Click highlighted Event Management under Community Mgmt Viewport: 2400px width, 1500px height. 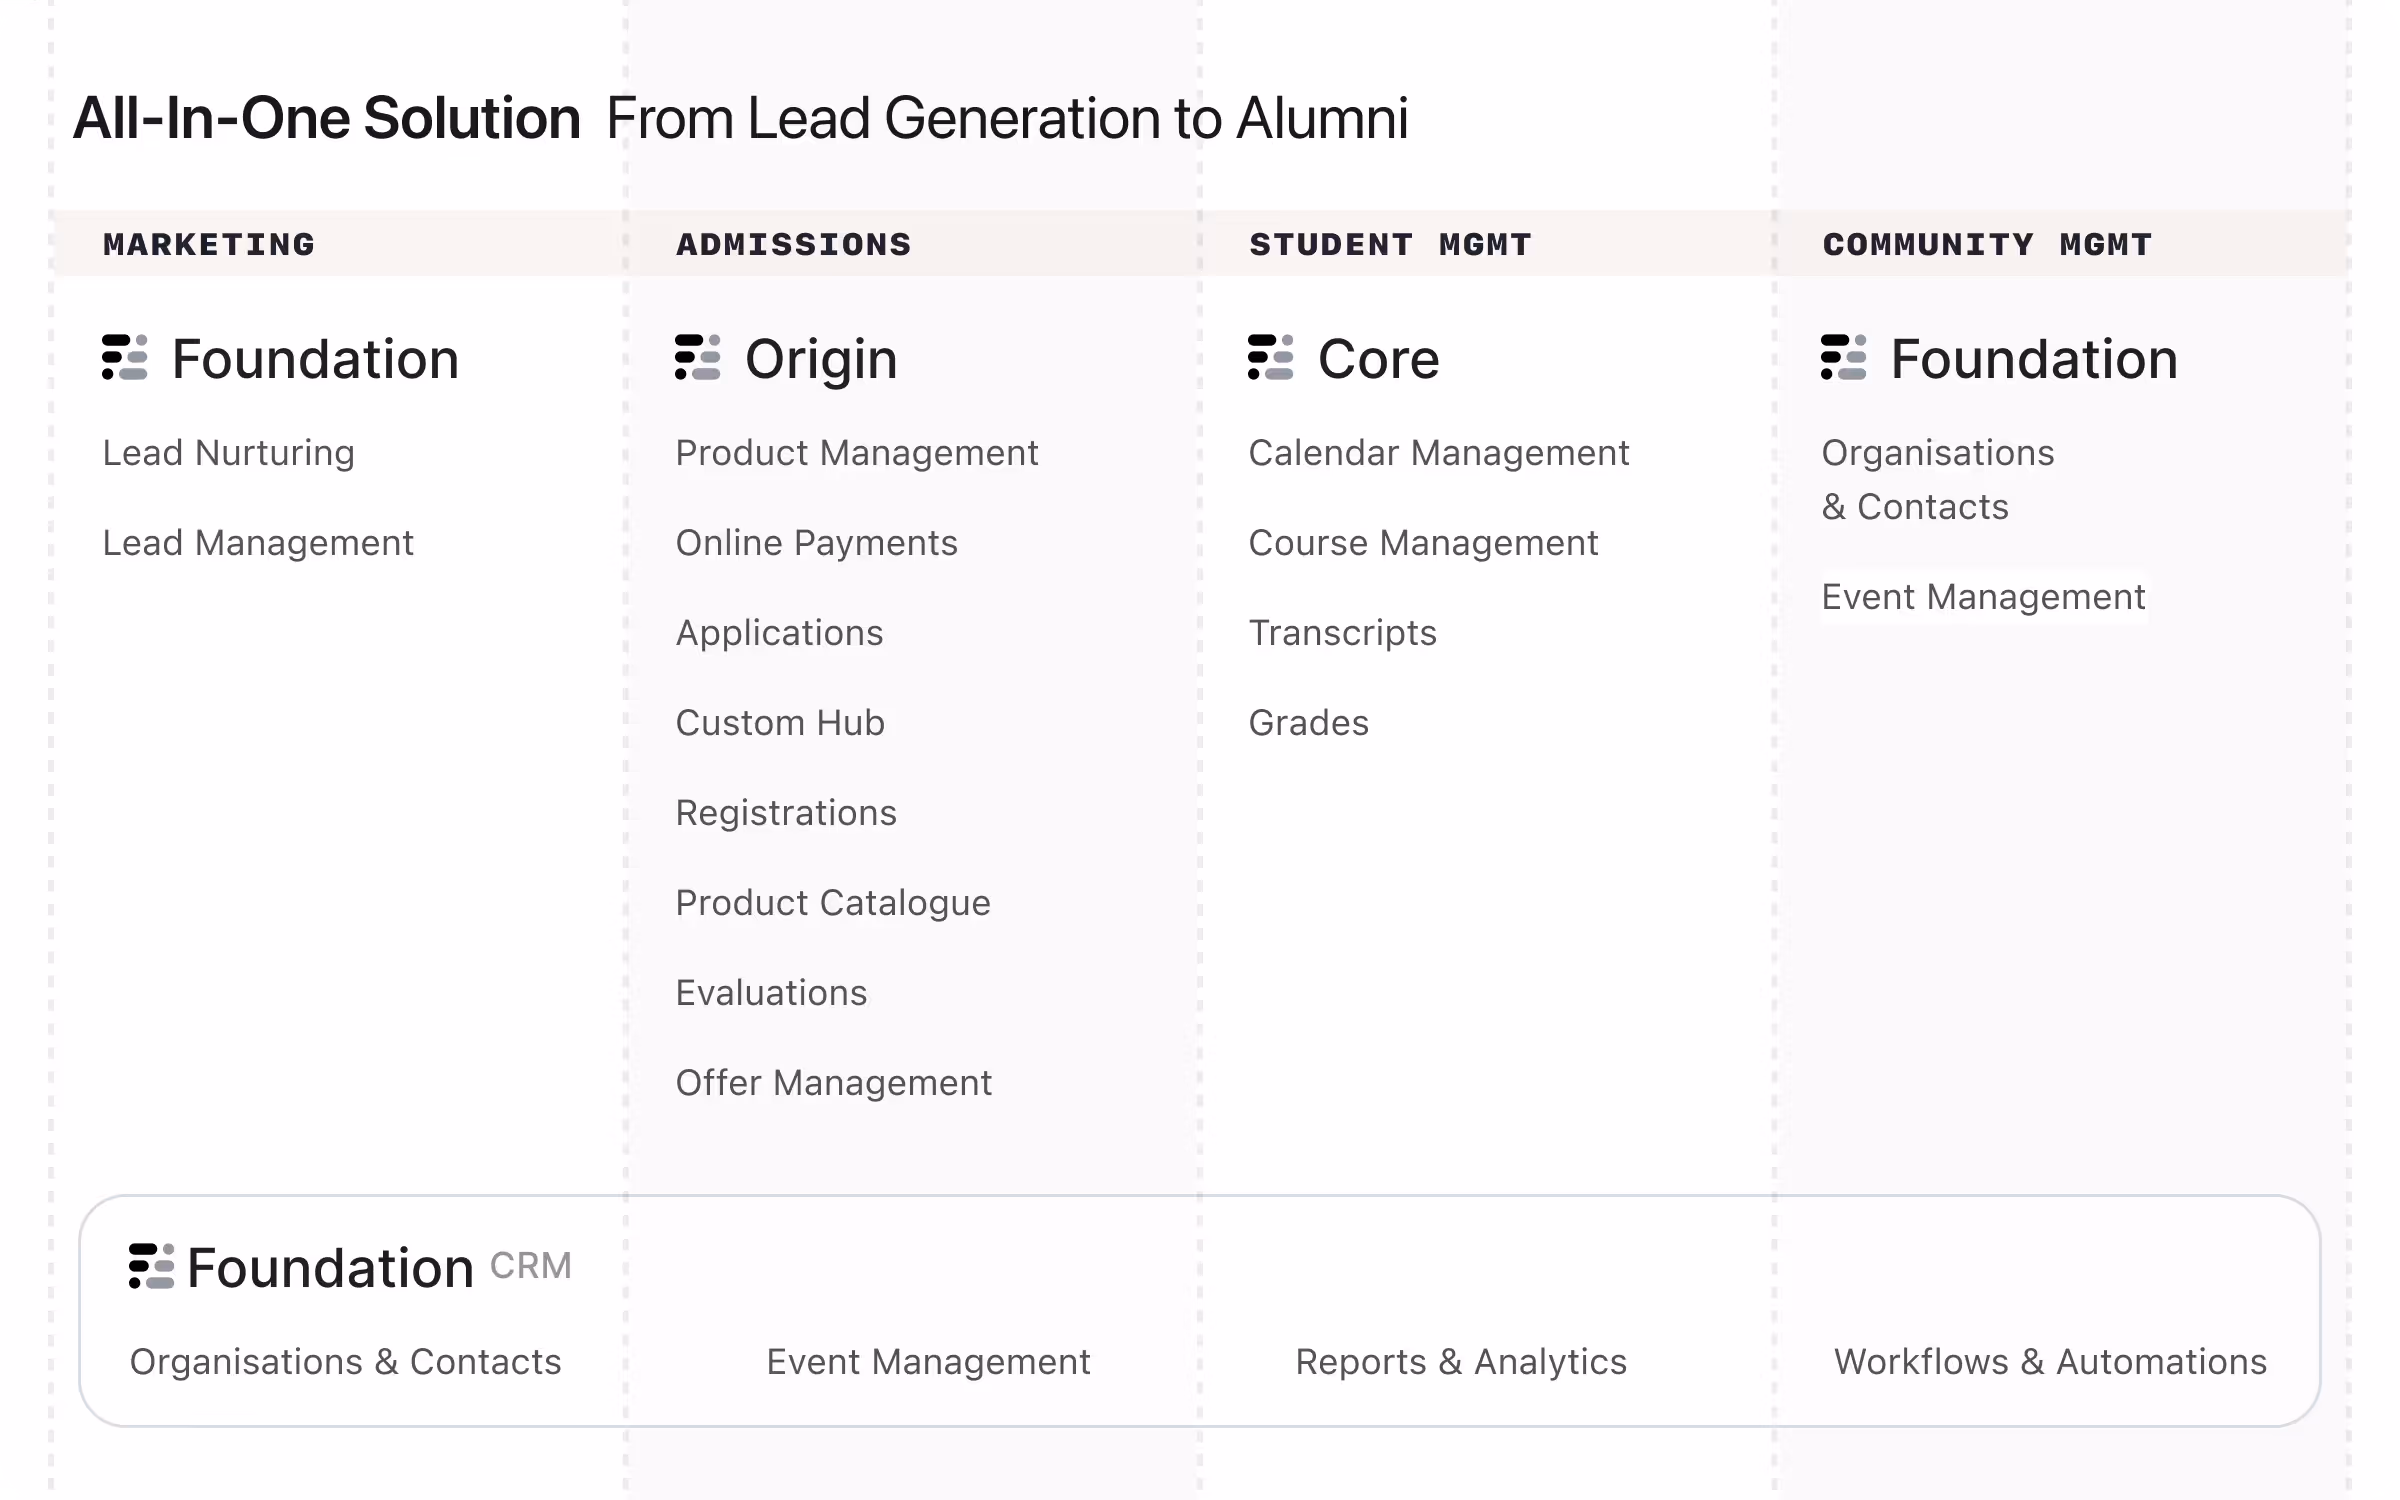click(1983, 597)
